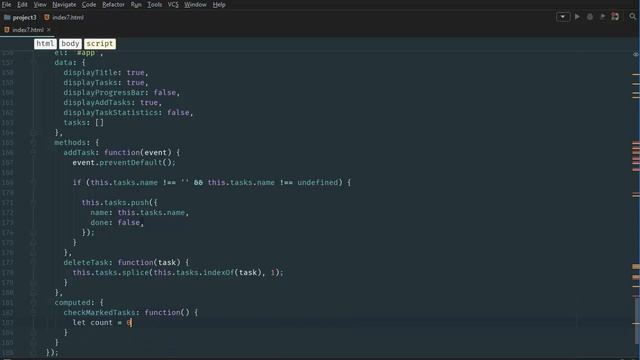Open the VCS menu
640x360 pixels.
click(x=173, y=4)
